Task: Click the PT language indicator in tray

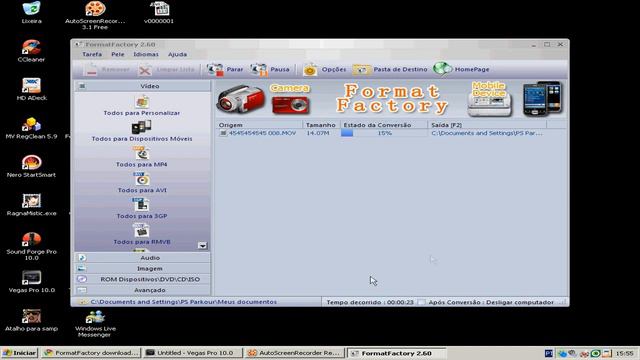Action: (x=549, y=353)
